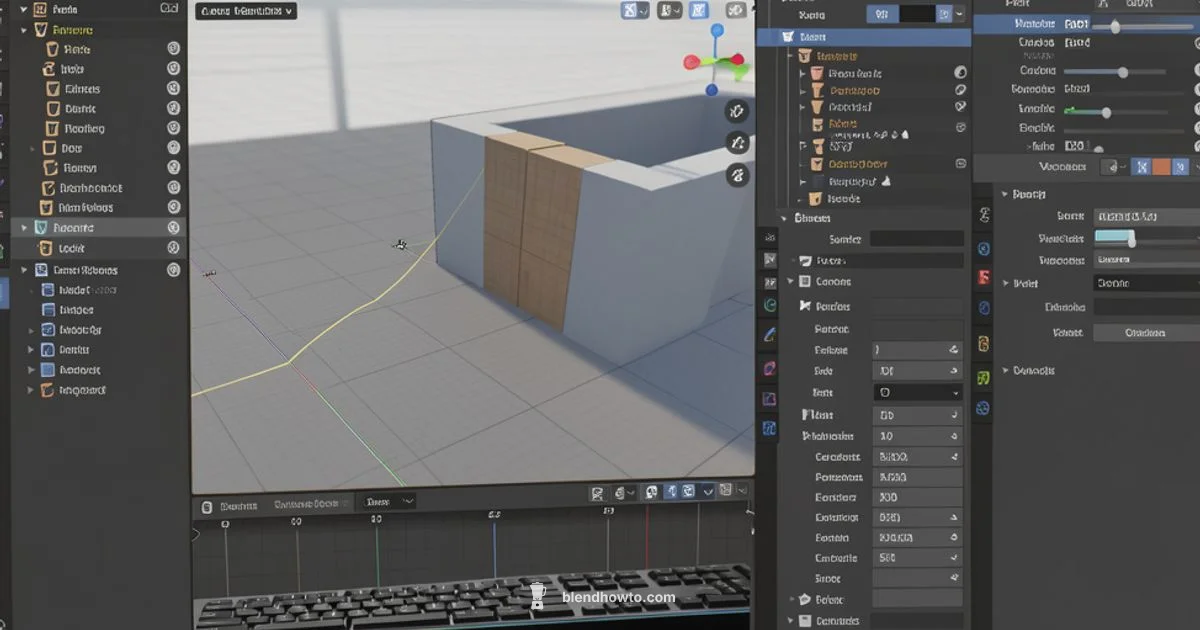Toggle into orthographic view using the grid icon
Image resolution: width=1200 pixels, height=630 pixels.
point(737,175)
